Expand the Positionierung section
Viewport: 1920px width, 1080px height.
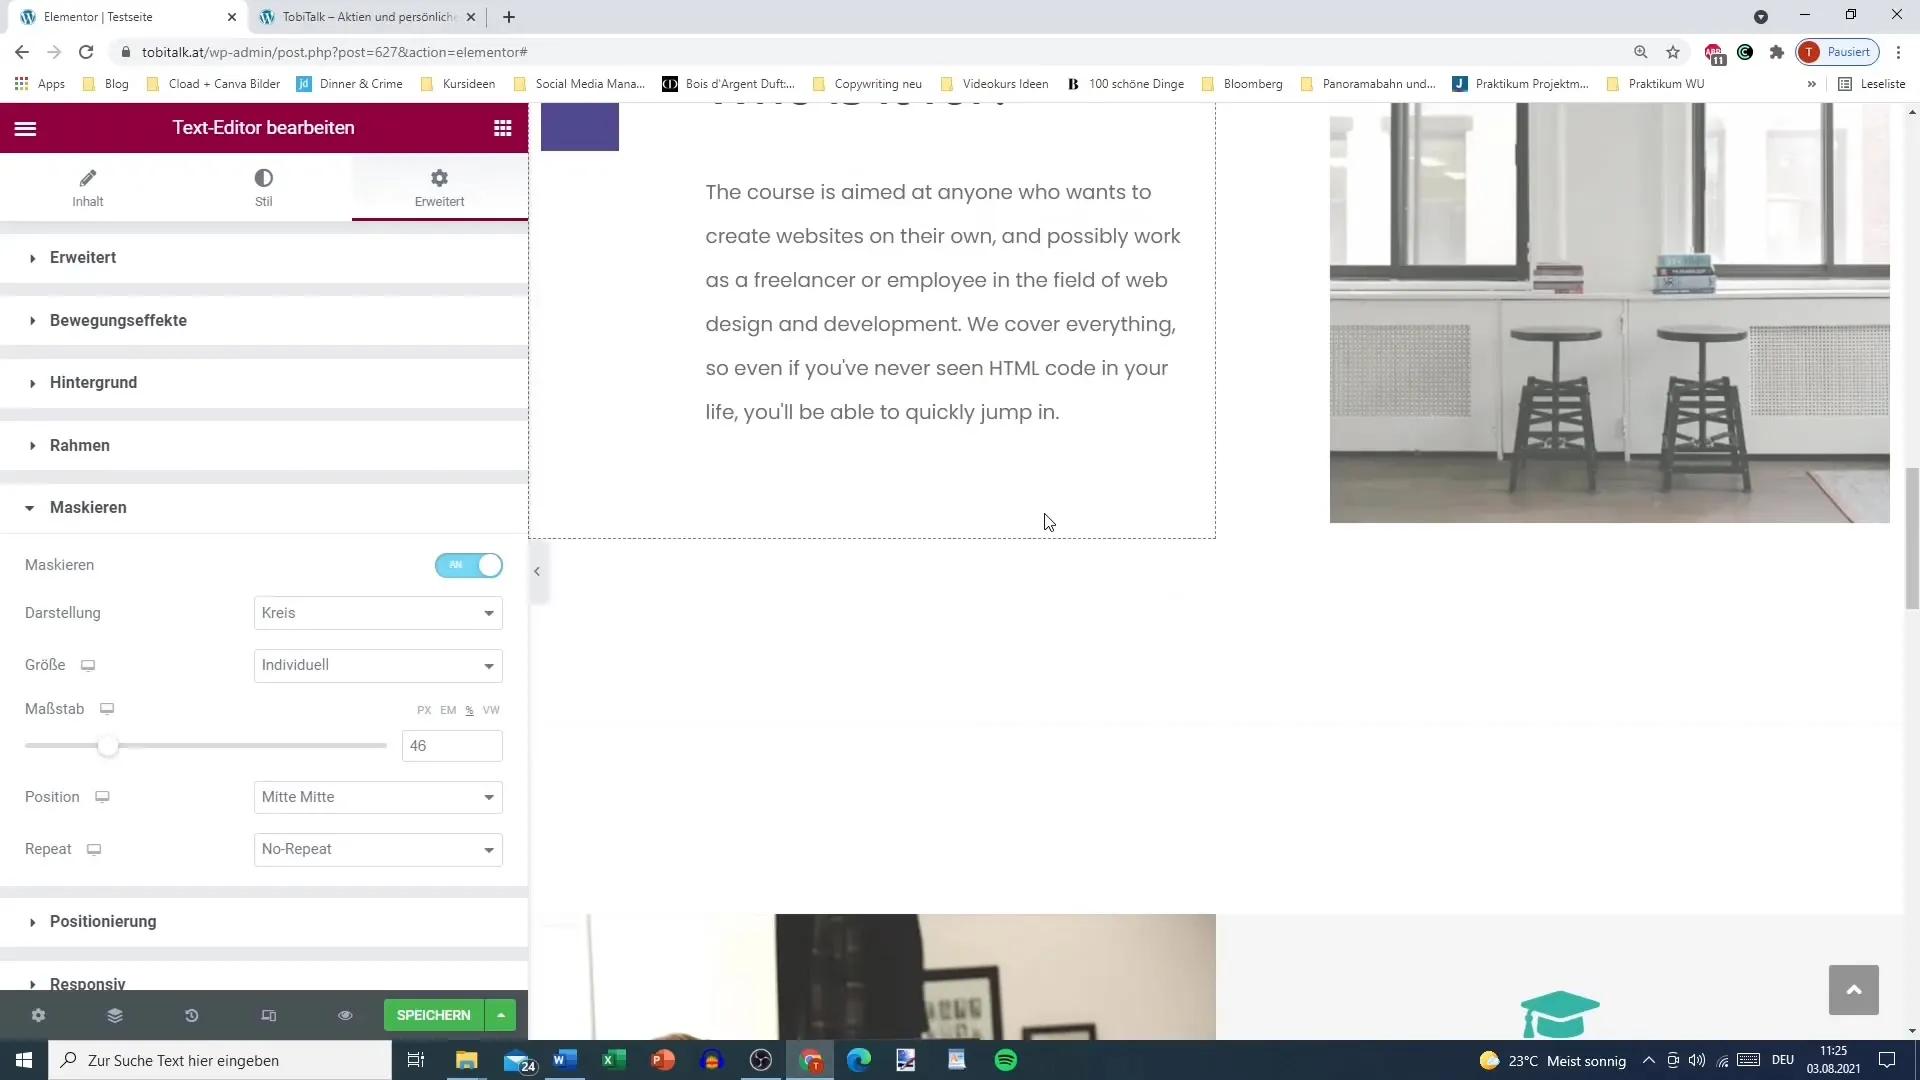coord(264,921)
